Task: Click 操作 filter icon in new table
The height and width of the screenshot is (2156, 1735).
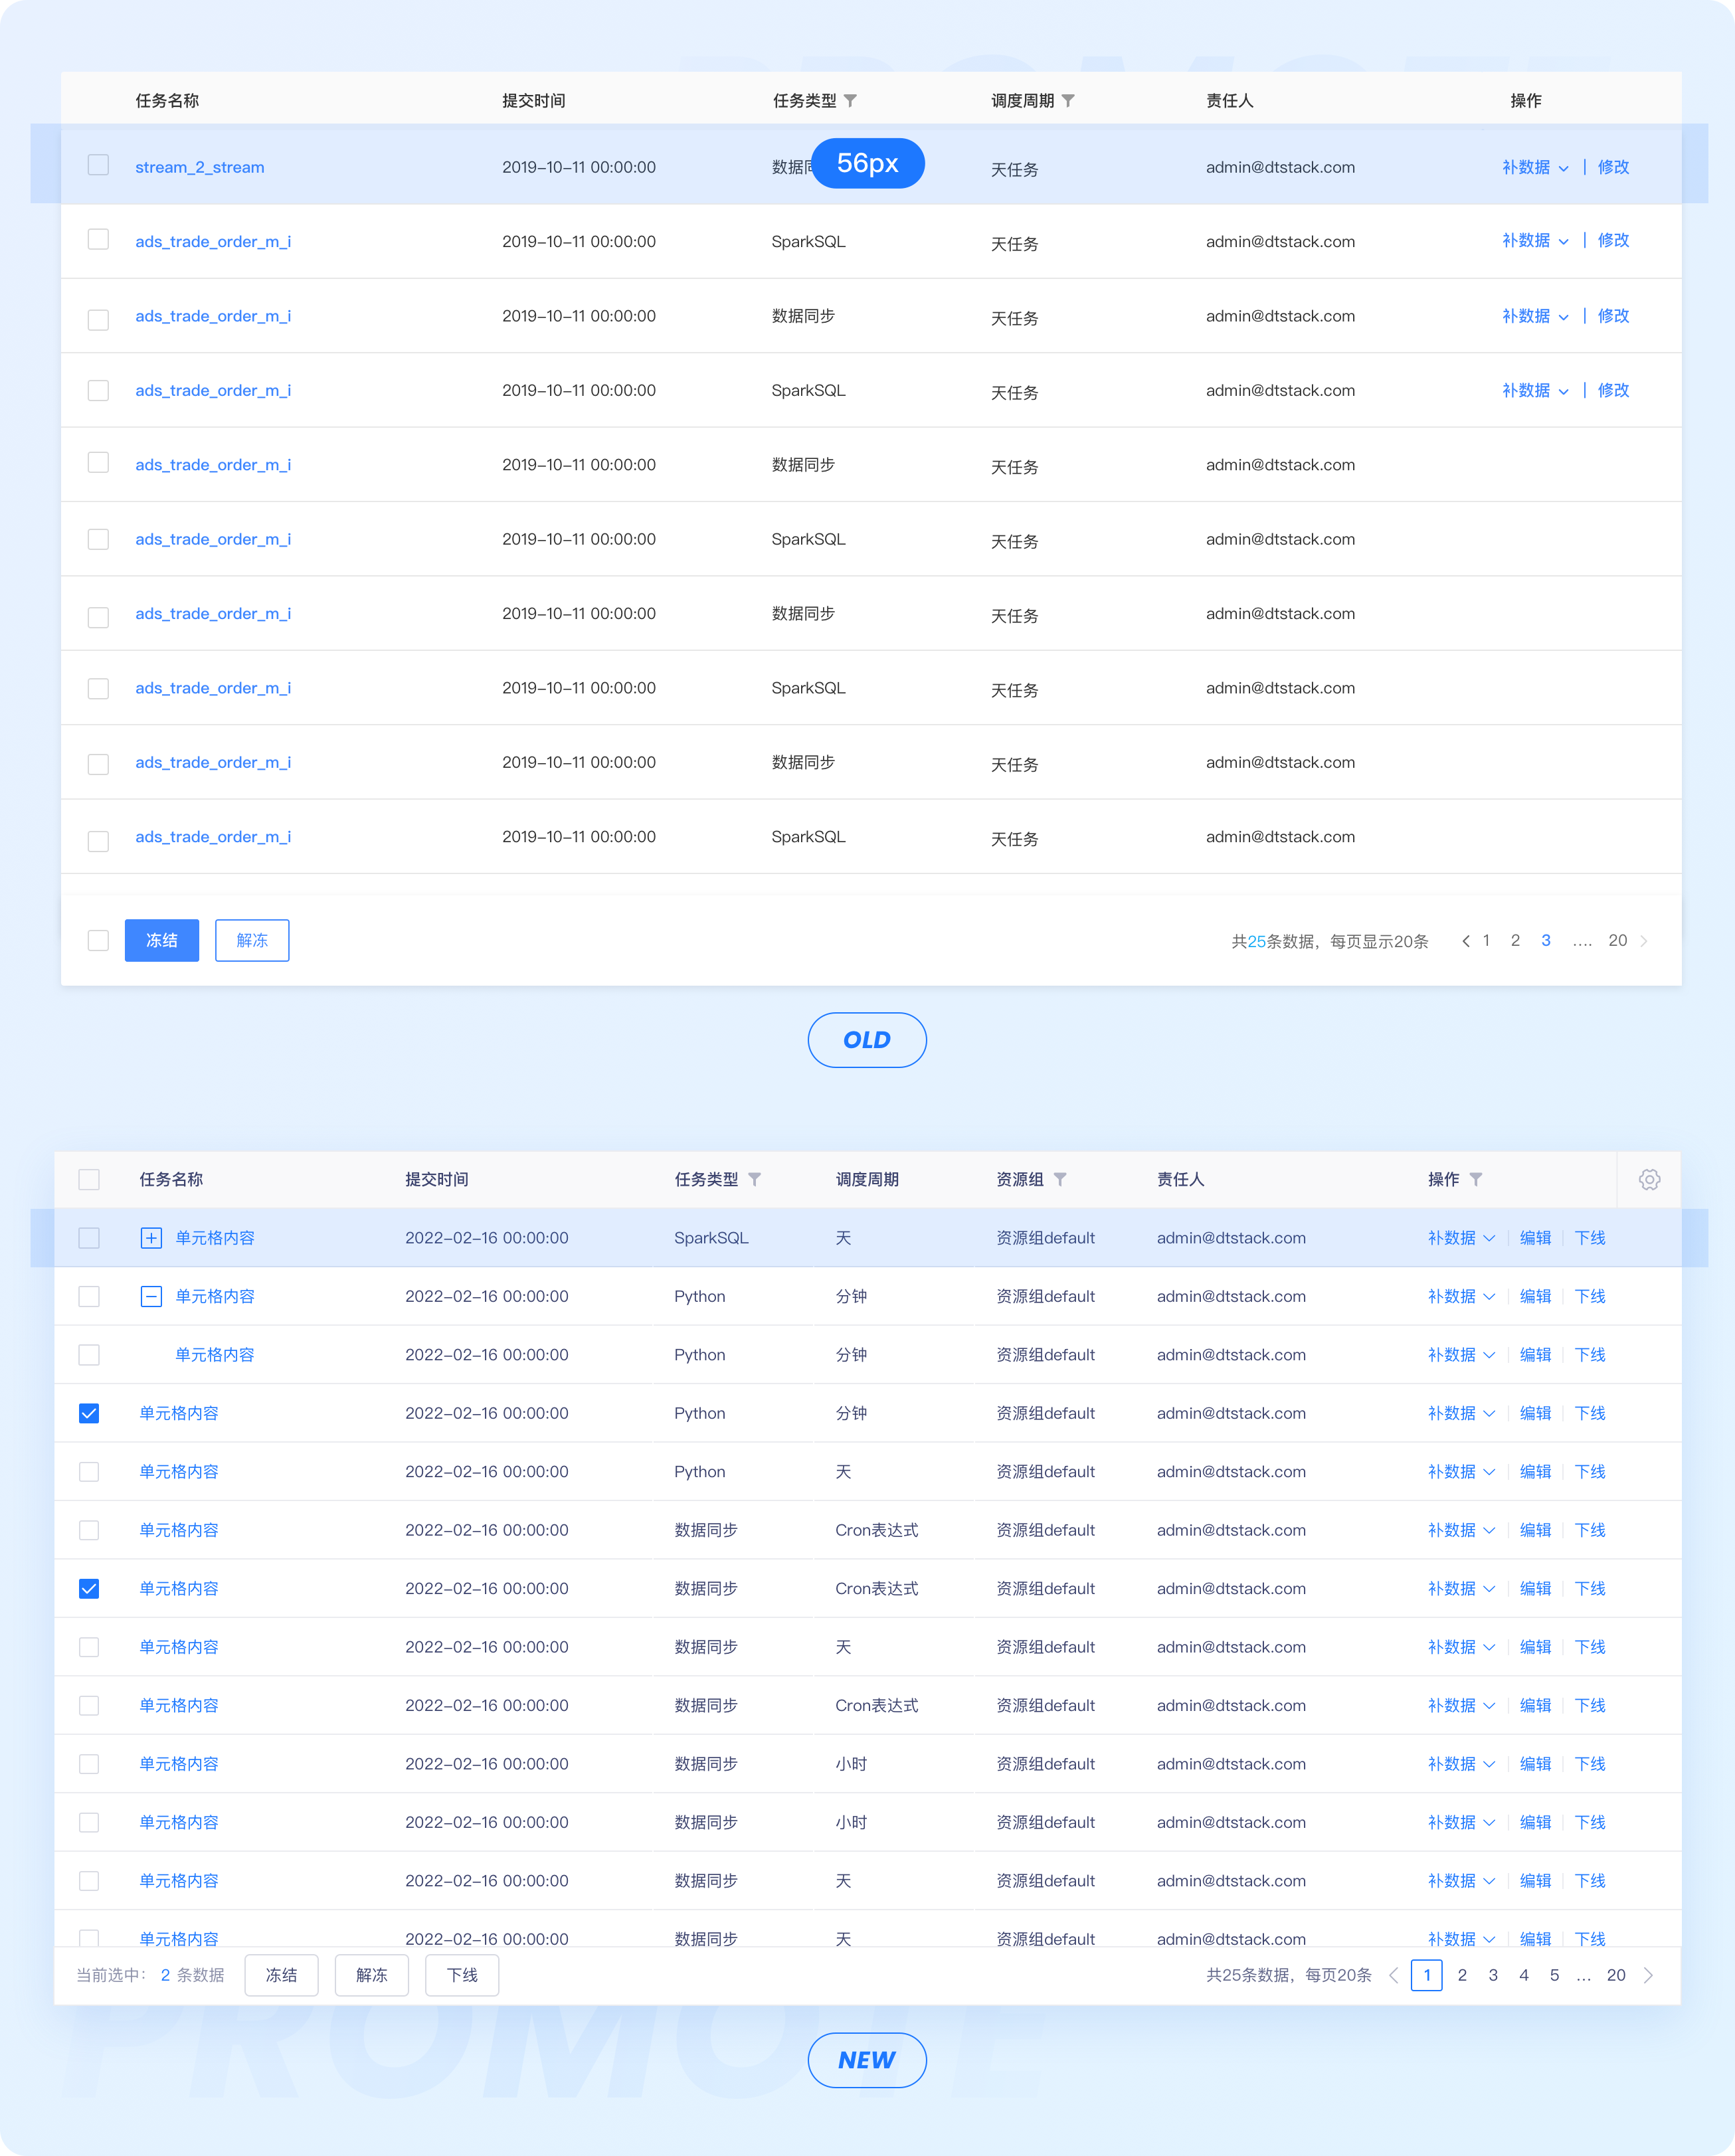Action: click(1476, 1179)
